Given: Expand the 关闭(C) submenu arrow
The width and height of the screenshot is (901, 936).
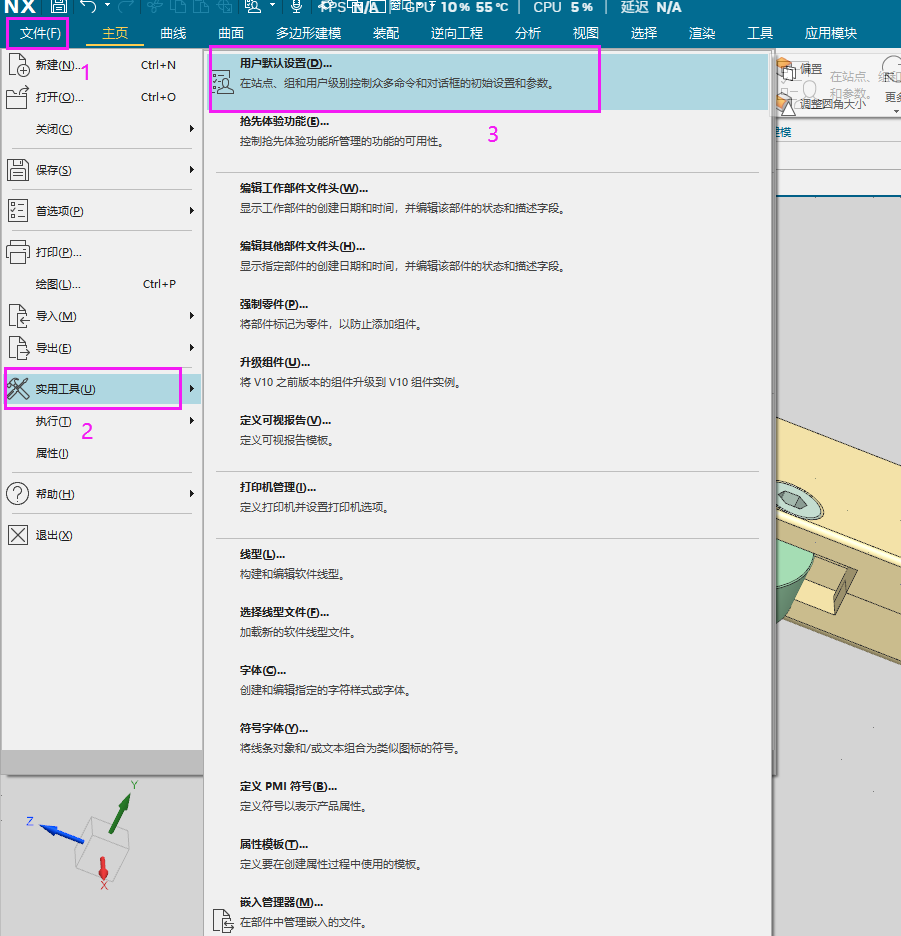Looking at the screenshot, I should click(x=192, y=129).
